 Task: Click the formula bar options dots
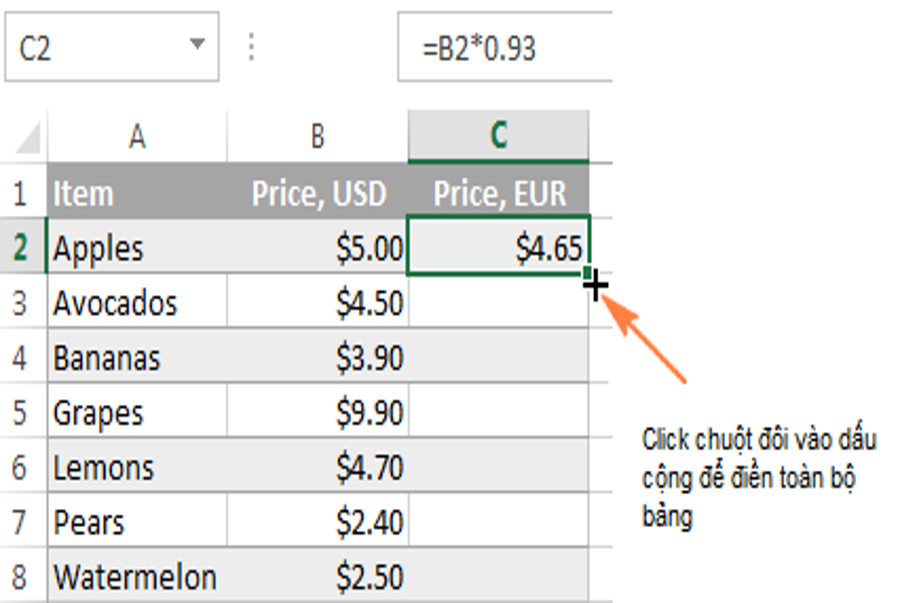tap(251, 47)
